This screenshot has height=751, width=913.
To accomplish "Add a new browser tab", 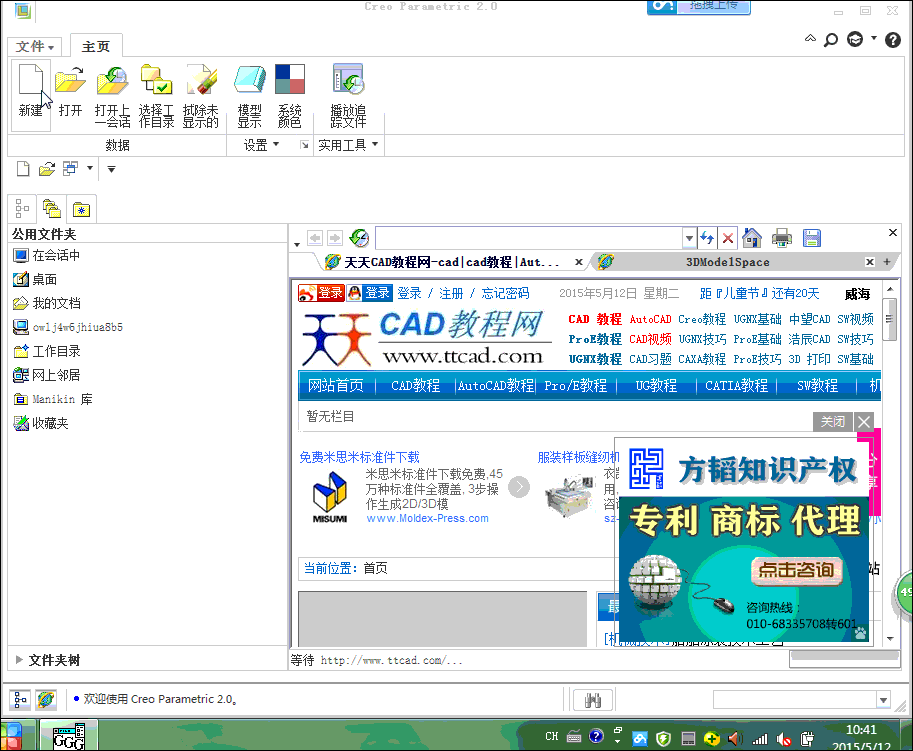I will (x=887, y=262).
